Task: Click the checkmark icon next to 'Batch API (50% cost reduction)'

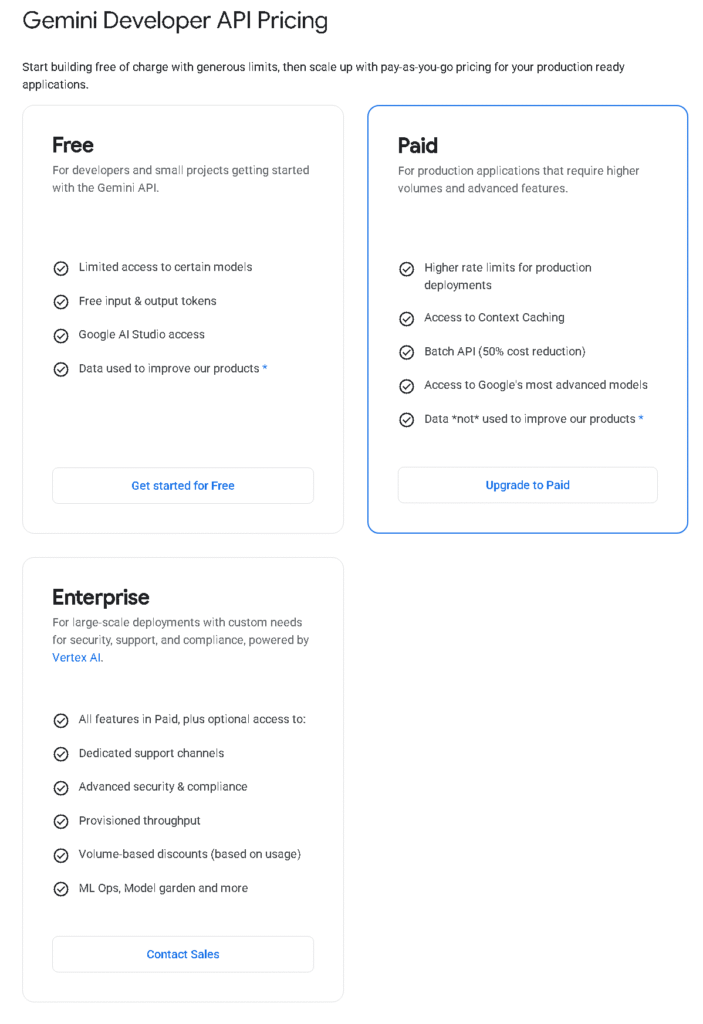Action: [407, 351]
